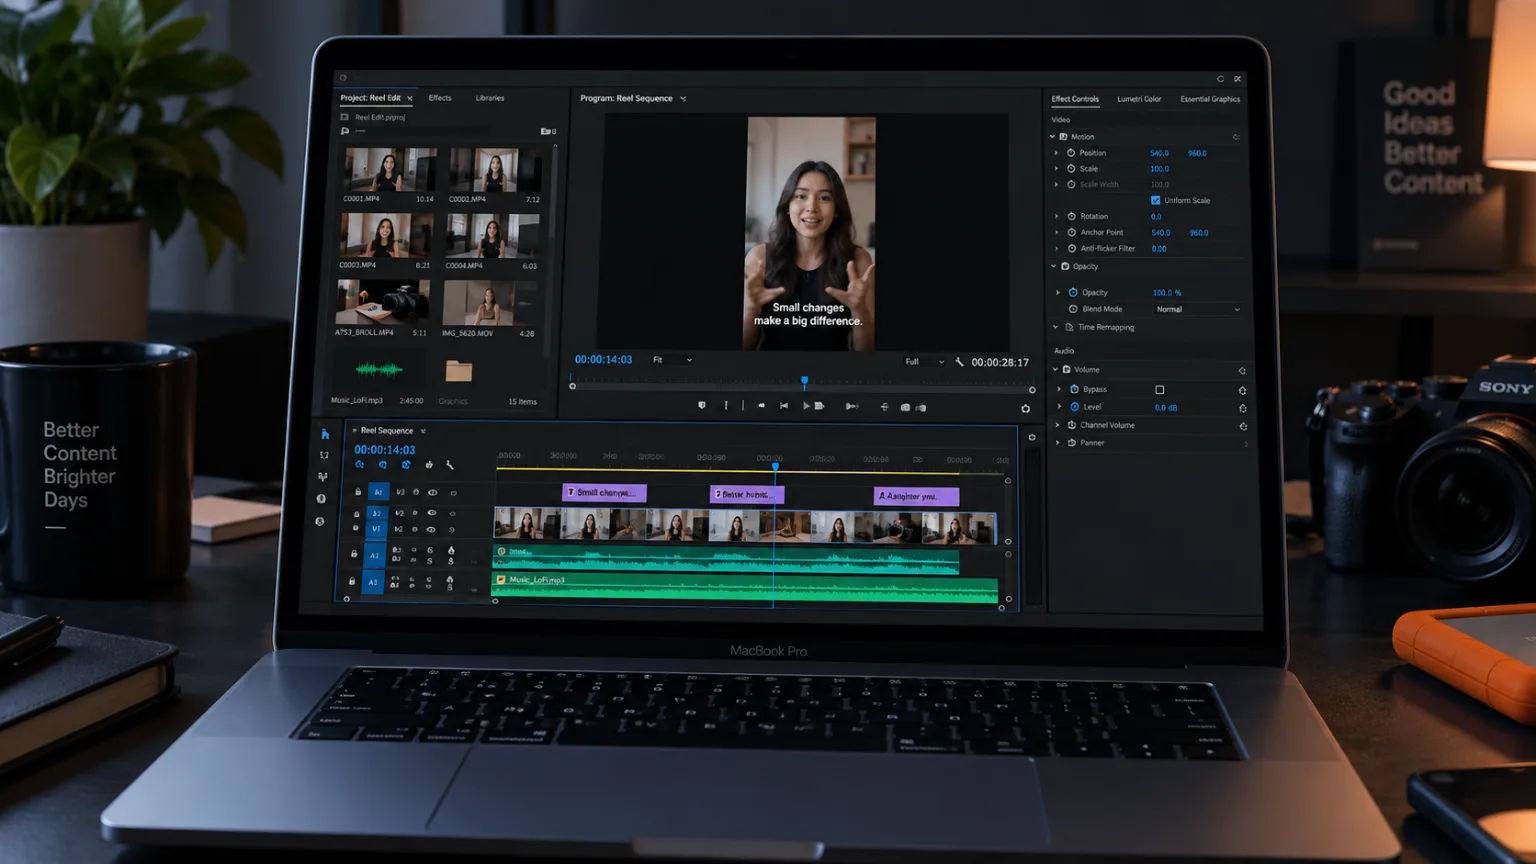Click the linked selection icon in timeline header
Screen dimensions: 1536x864
tap(406, 465)
